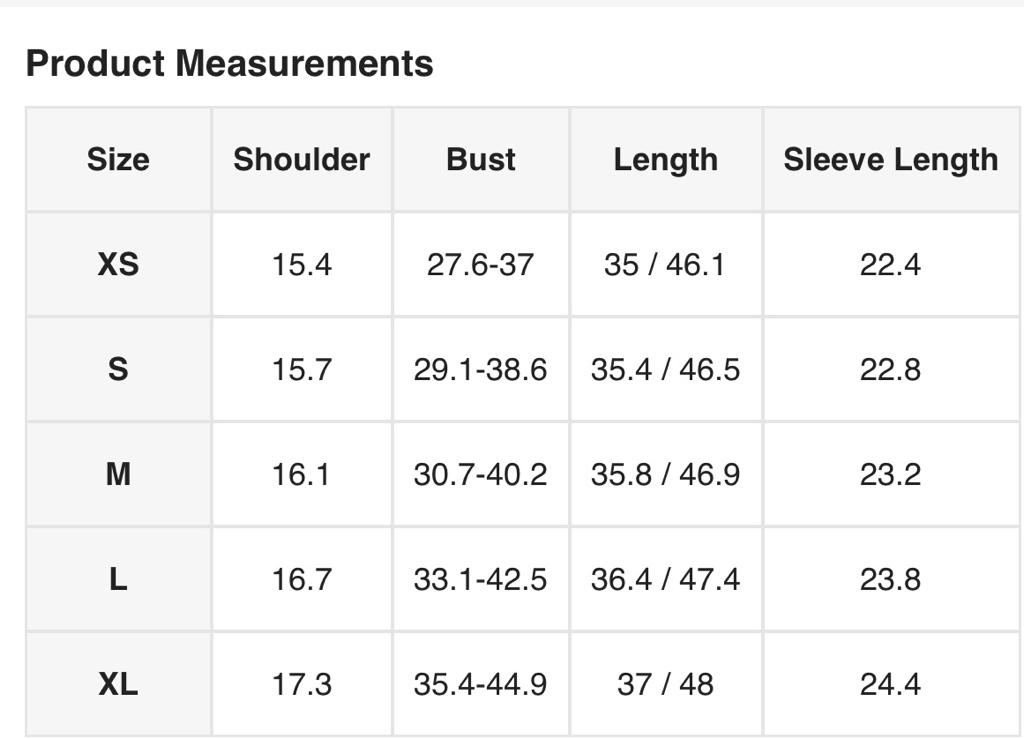Select the 22.4 sleeve length cell

890,265
